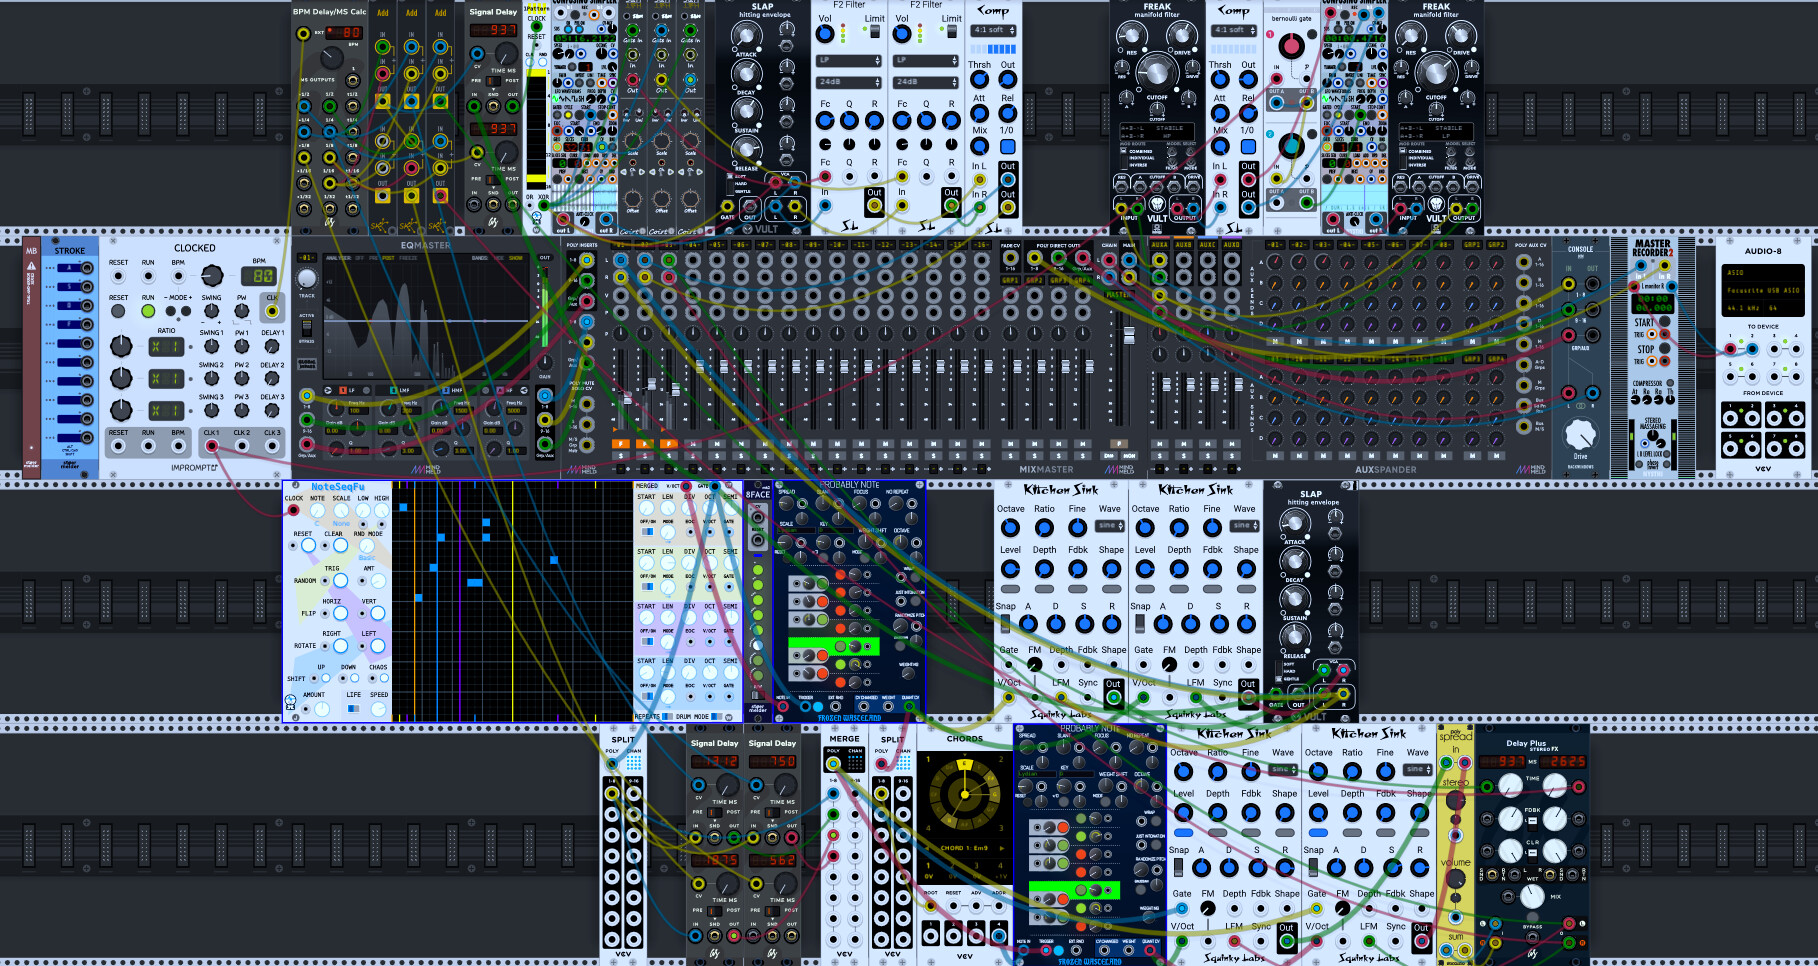The height and width of the screenshot is (966, 1818).
Task: Adjust the SWING 1 knob on Clocked
Action: click(x=211, y=346)
